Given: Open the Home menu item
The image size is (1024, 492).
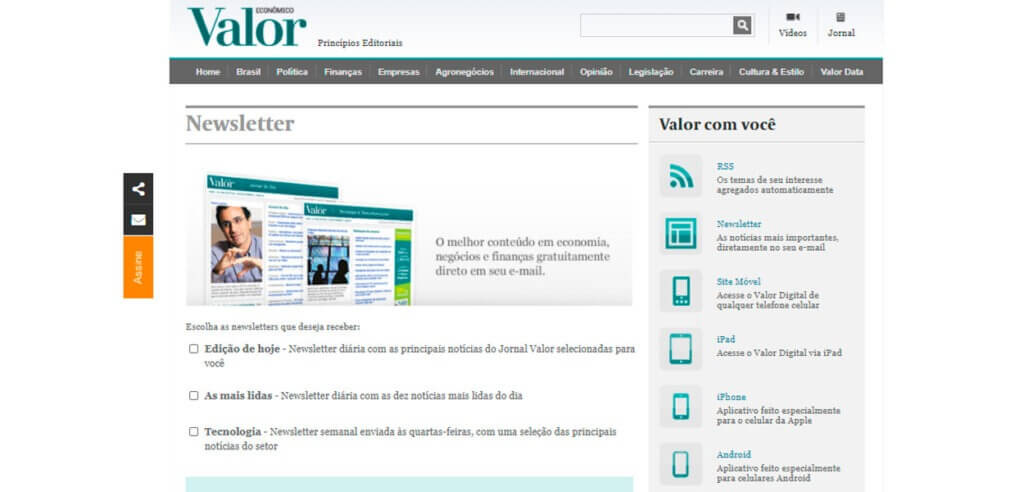Looking at the screenshot, I should click(208, 72).
